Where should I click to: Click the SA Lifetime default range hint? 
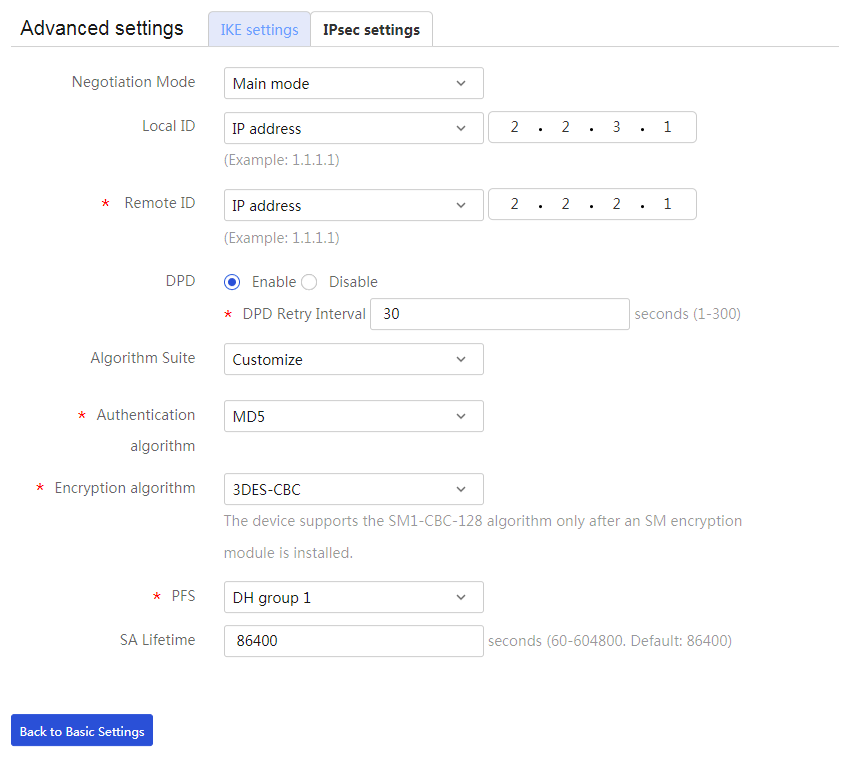click(609, 641)
